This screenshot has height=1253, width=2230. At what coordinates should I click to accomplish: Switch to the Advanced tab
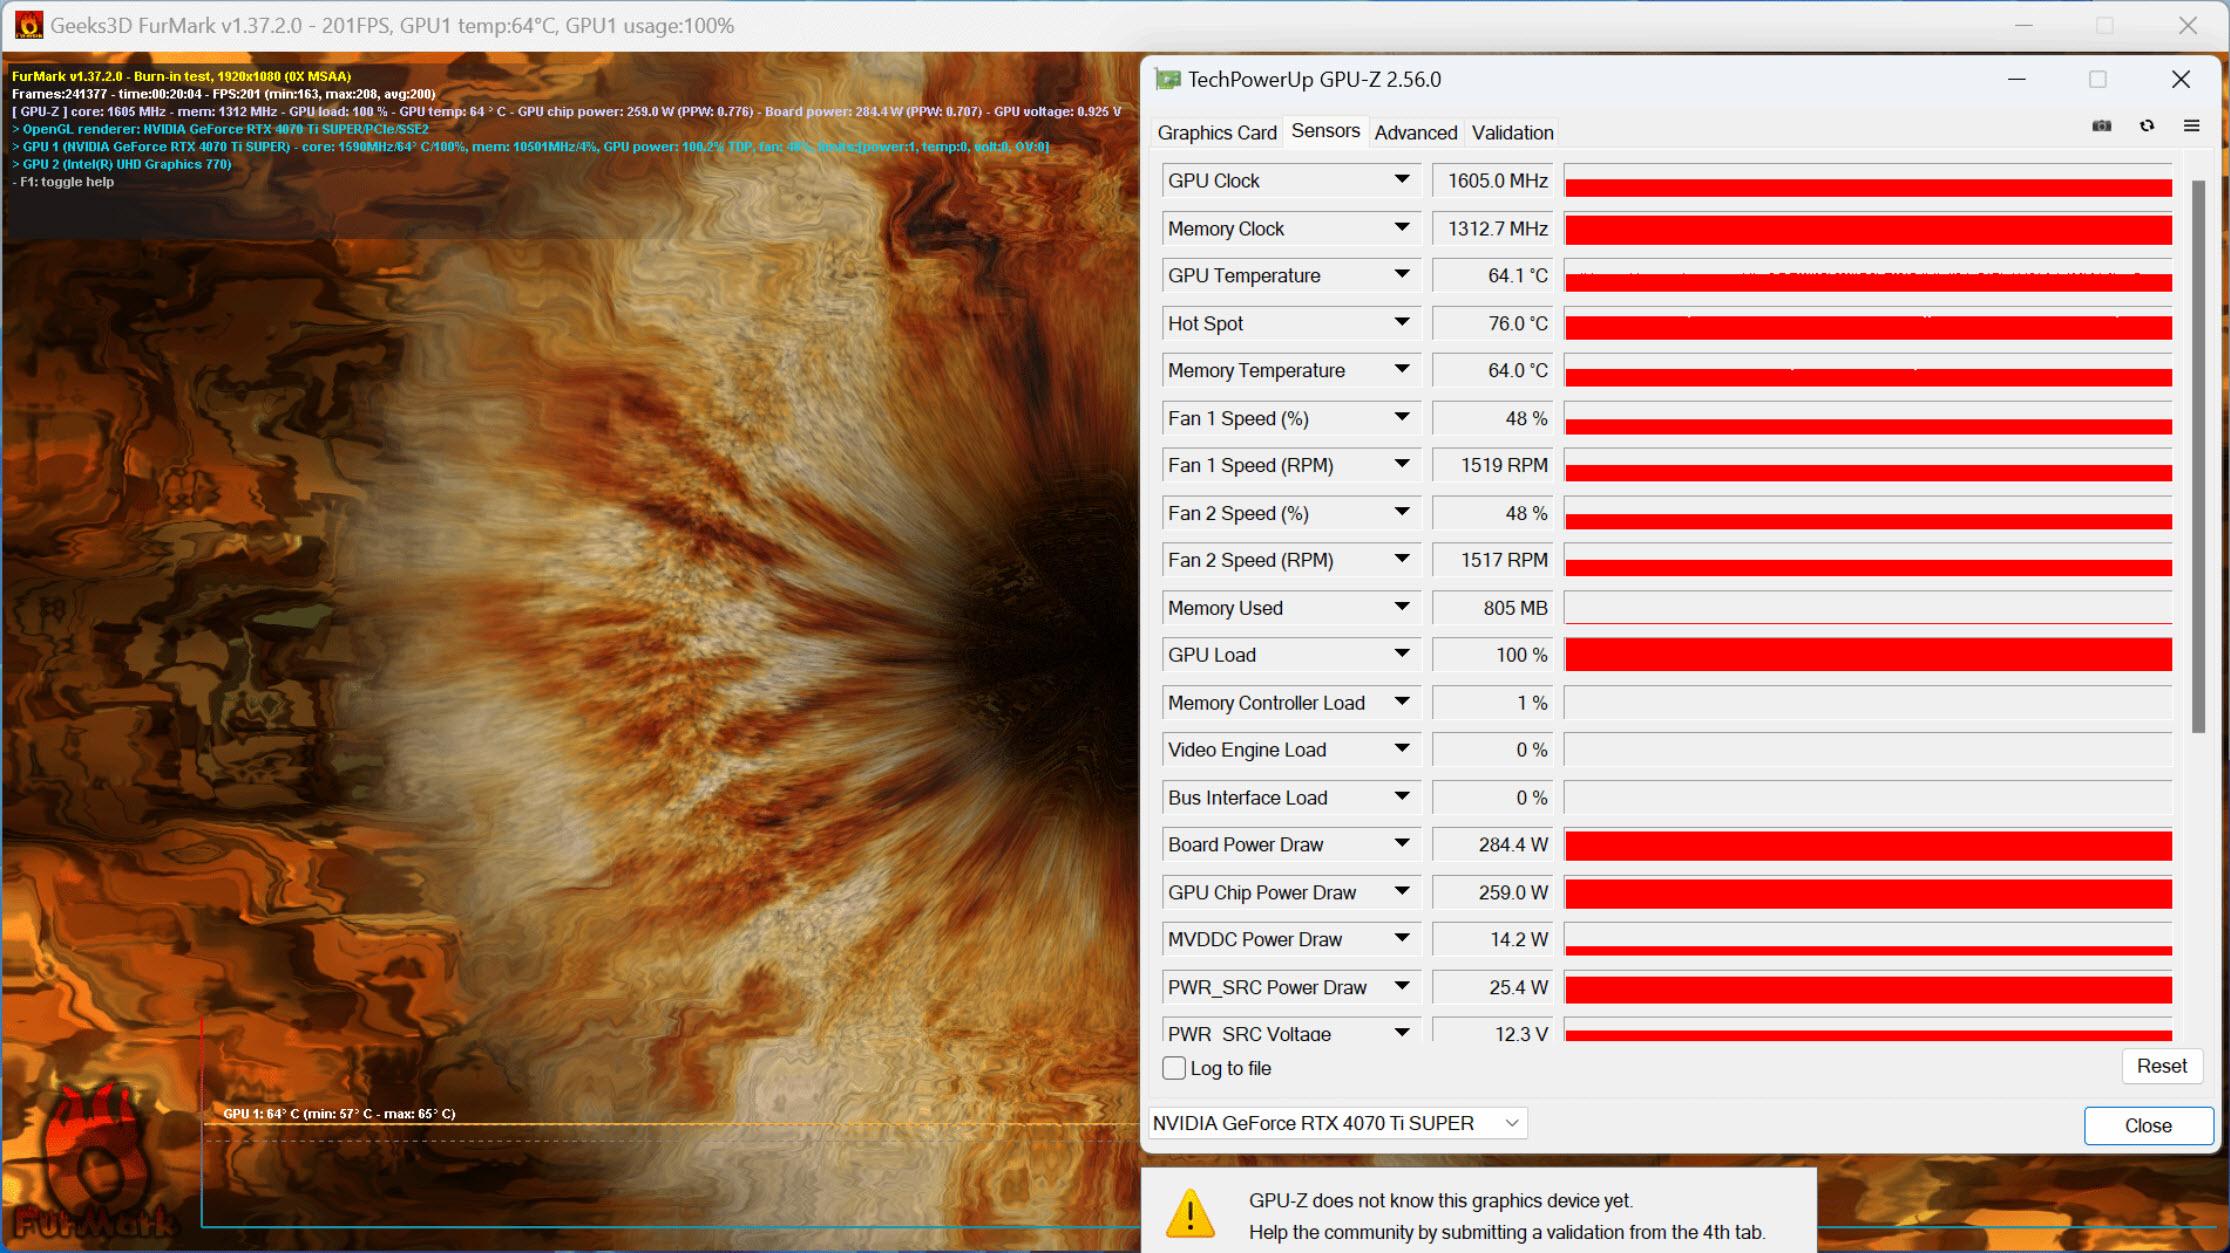(1414, 132)
